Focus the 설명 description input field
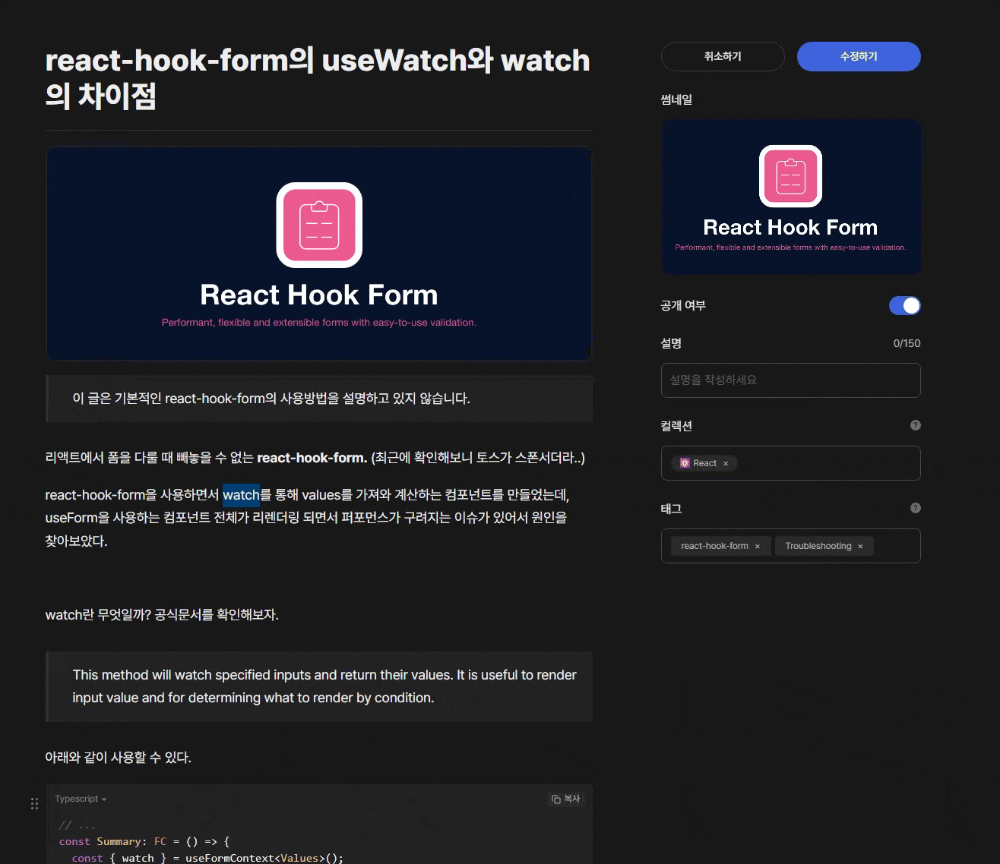This screenshot has height=864, width=1000. point(790,380)
